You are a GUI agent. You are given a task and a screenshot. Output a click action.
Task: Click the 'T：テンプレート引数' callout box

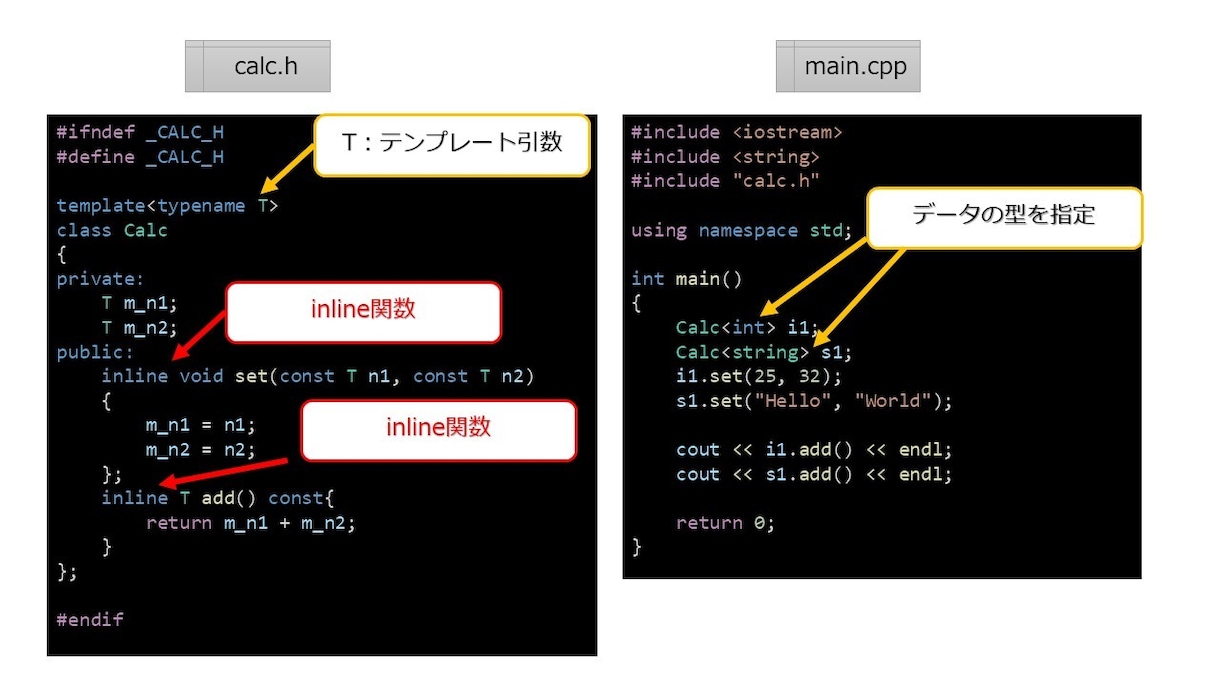coord(452,145)
